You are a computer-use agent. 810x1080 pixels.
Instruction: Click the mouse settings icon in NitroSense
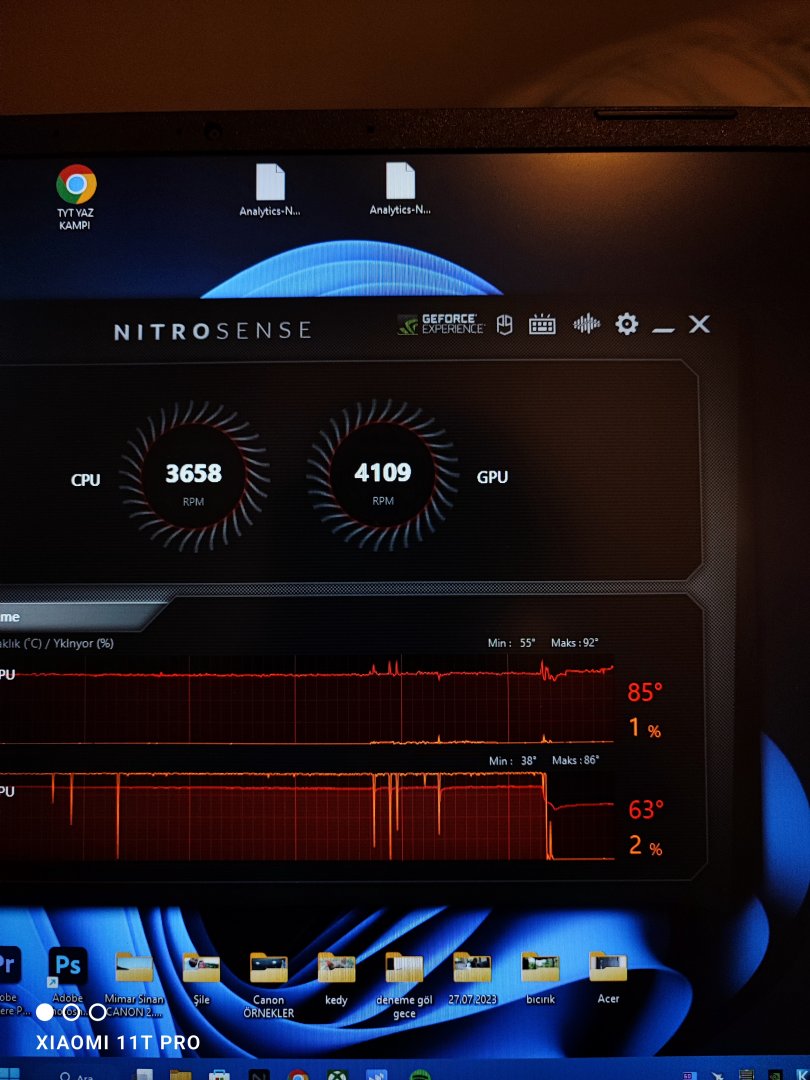[x=505, y=324]
